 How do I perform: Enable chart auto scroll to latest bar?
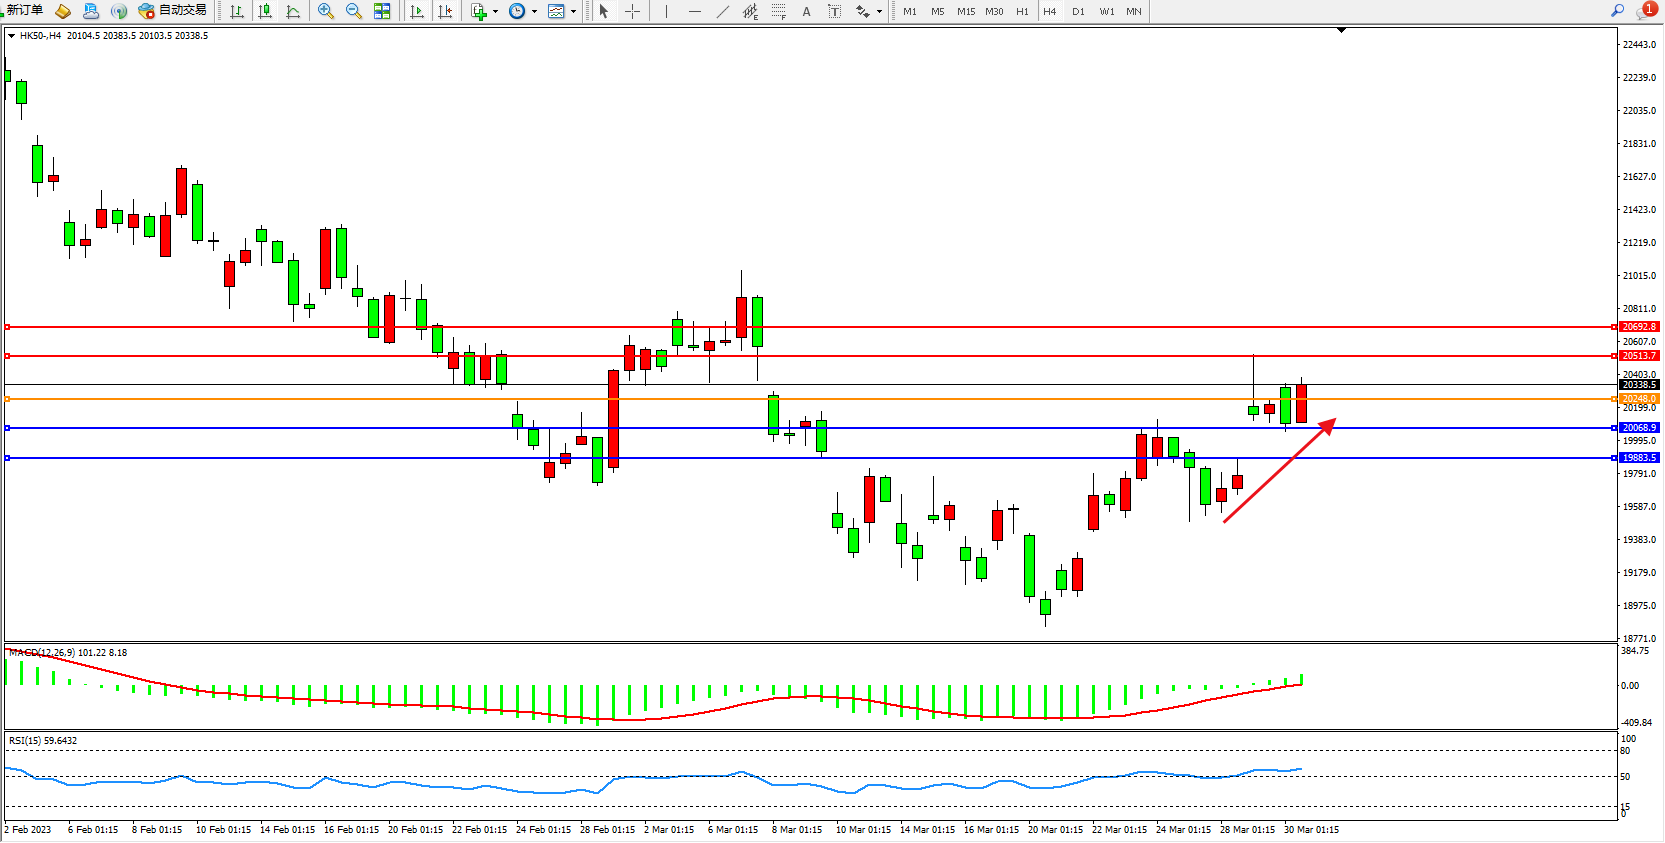point(417,11)
